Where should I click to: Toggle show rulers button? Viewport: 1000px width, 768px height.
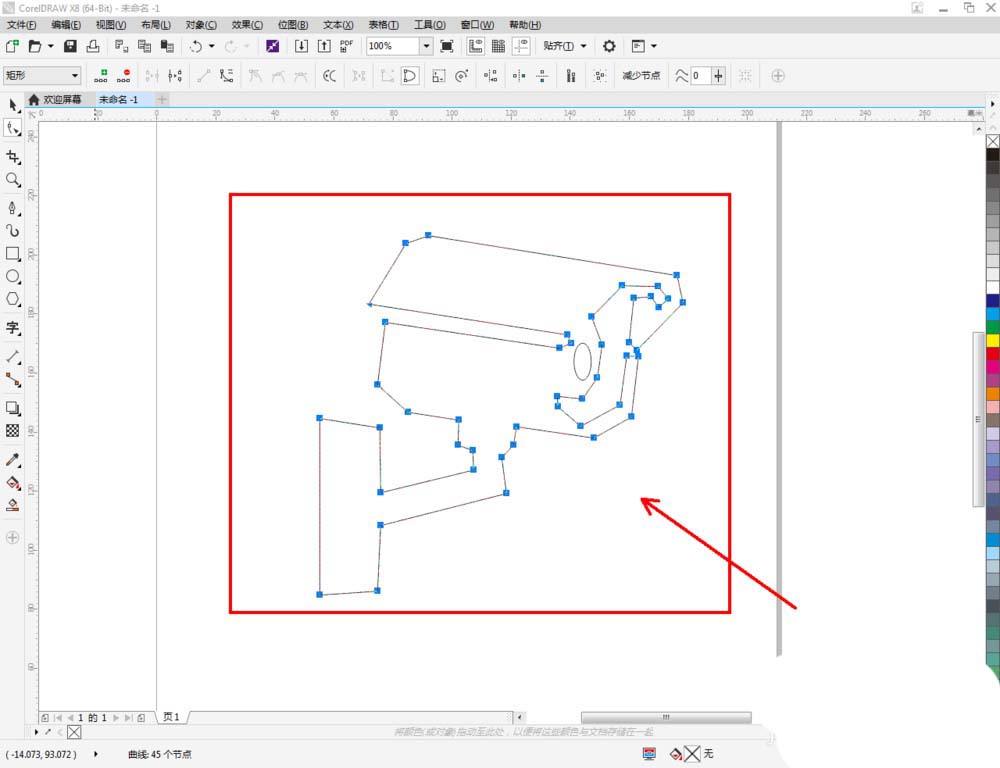click(x=475, y=46)
